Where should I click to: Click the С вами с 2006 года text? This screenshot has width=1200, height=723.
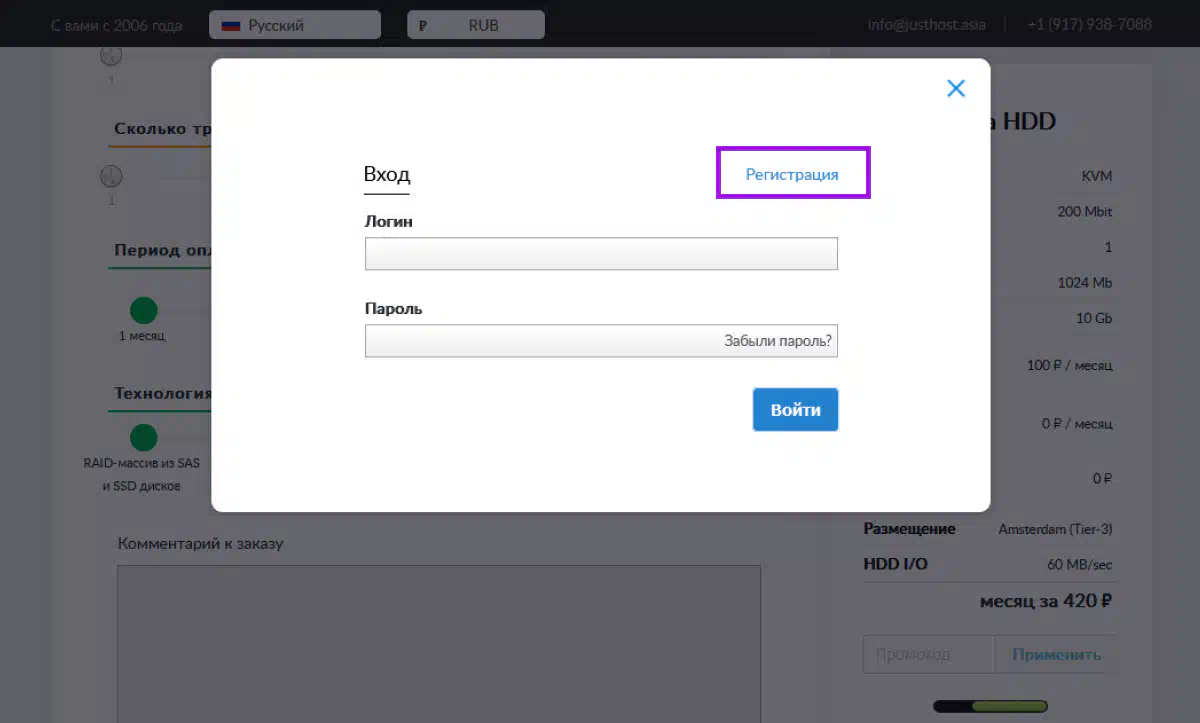[116, 25]
